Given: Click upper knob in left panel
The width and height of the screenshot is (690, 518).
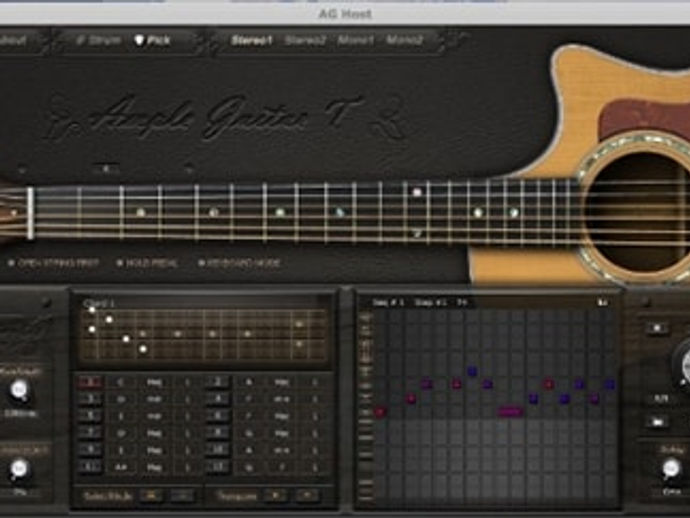Looking at the screenshot, I should [19, 390].
